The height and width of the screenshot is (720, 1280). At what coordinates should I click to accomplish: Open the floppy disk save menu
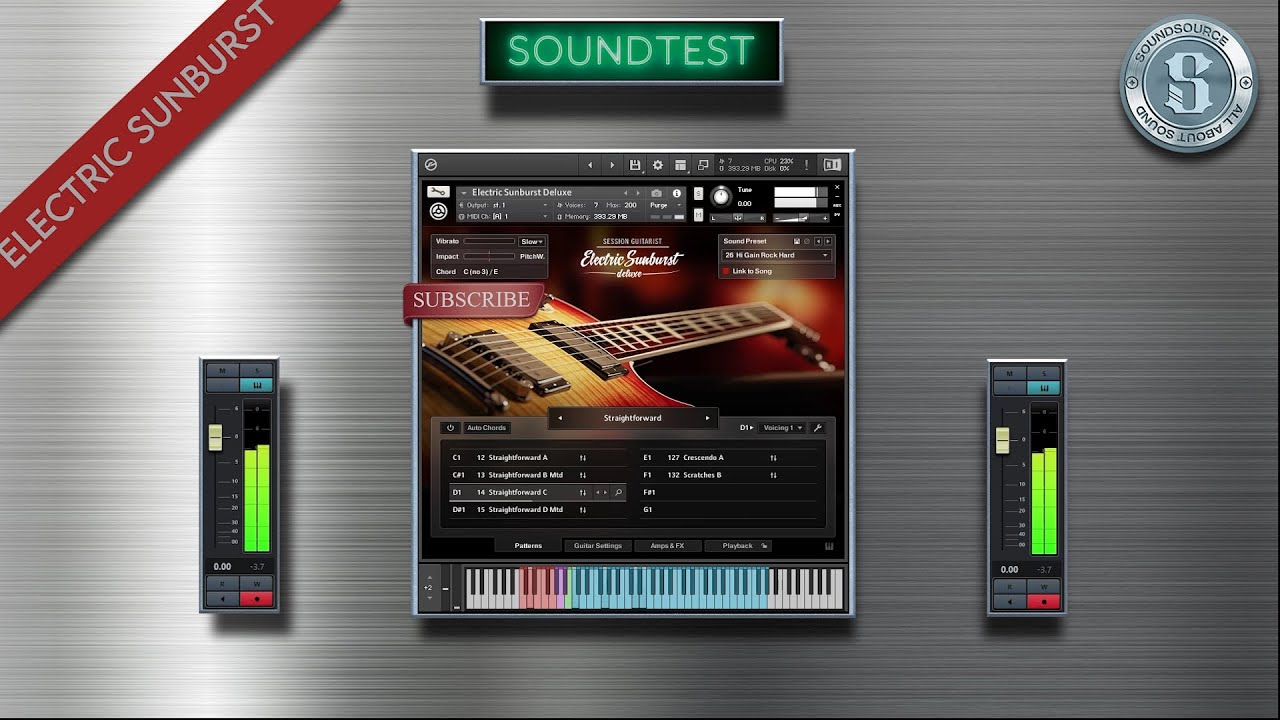[635, 165]
